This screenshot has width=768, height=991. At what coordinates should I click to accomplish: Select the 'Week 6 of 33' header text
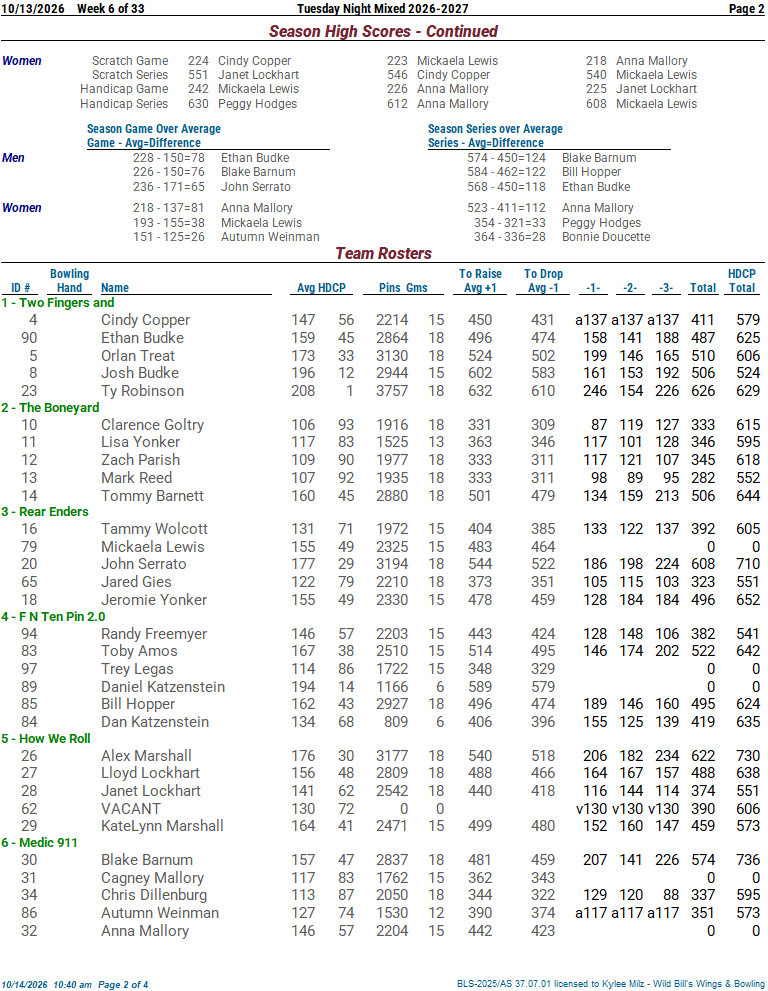point(111,8)
